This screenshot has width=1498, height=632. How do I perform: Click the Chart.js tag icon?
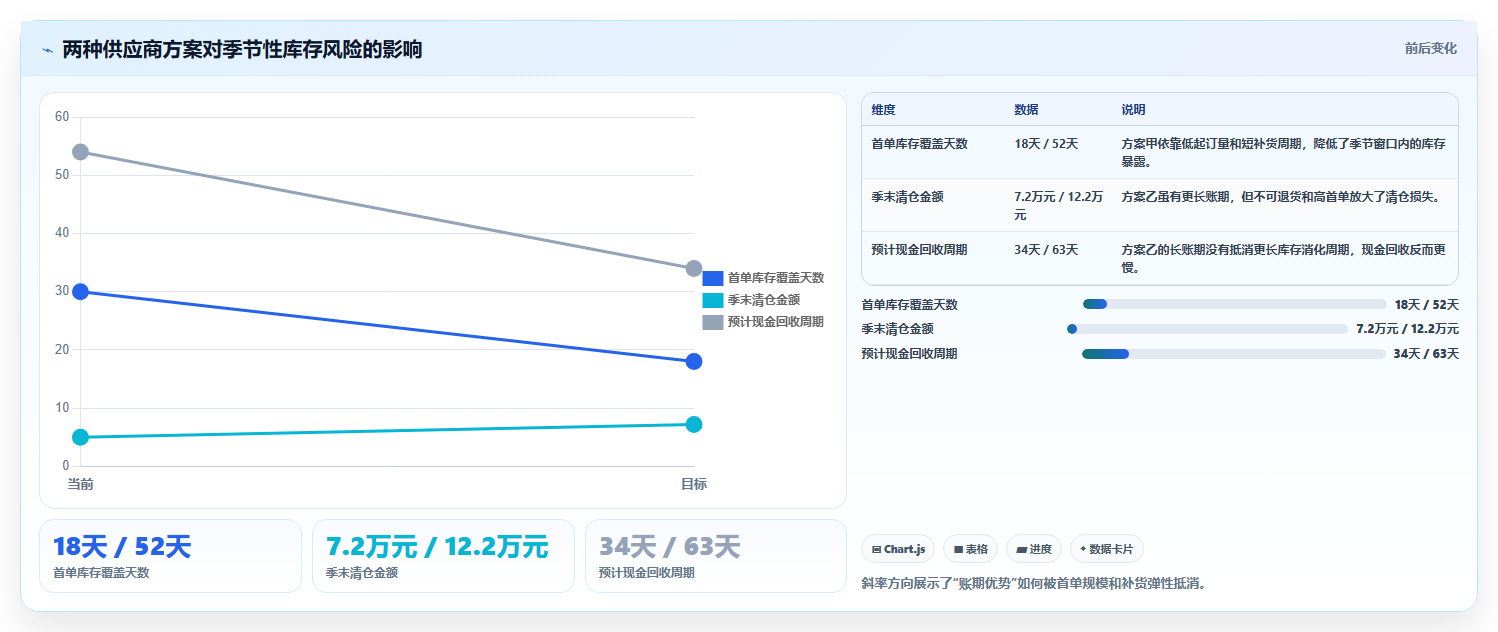click(877, 549)
